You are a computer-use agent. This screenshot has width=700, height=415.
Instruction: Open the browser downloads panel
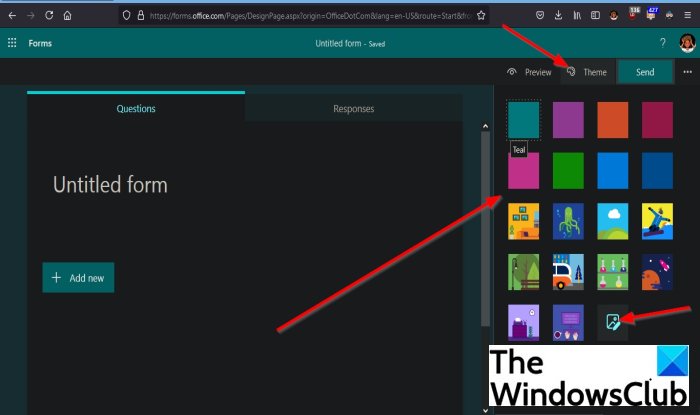click(x=558, y=16)
